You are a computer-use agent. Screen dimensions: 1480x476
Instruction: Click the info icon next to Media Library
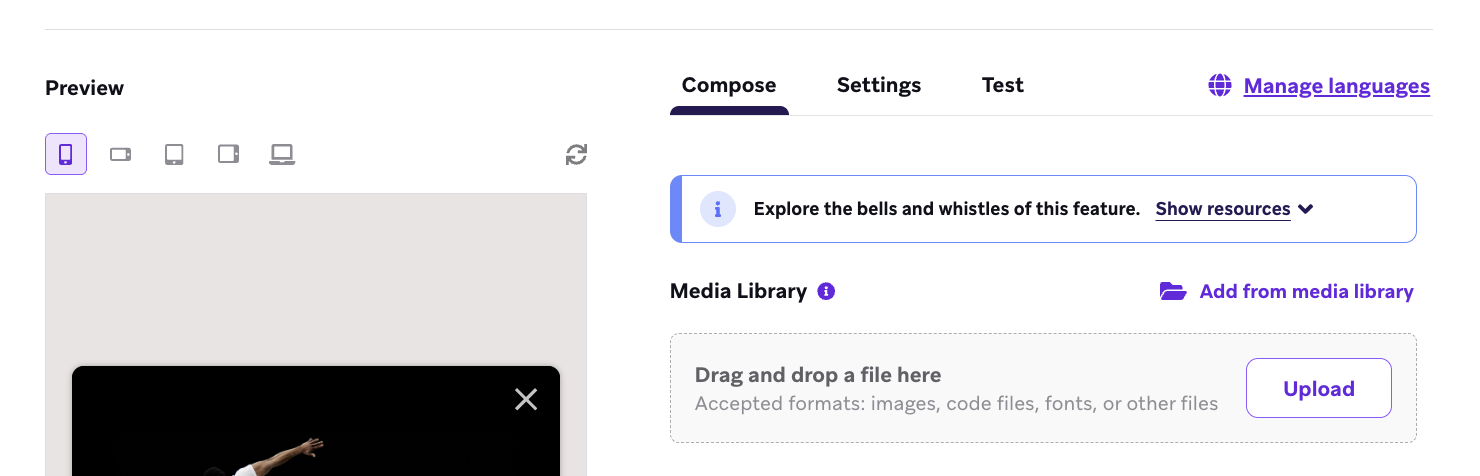pyautogui.click(x=826, y=291)
